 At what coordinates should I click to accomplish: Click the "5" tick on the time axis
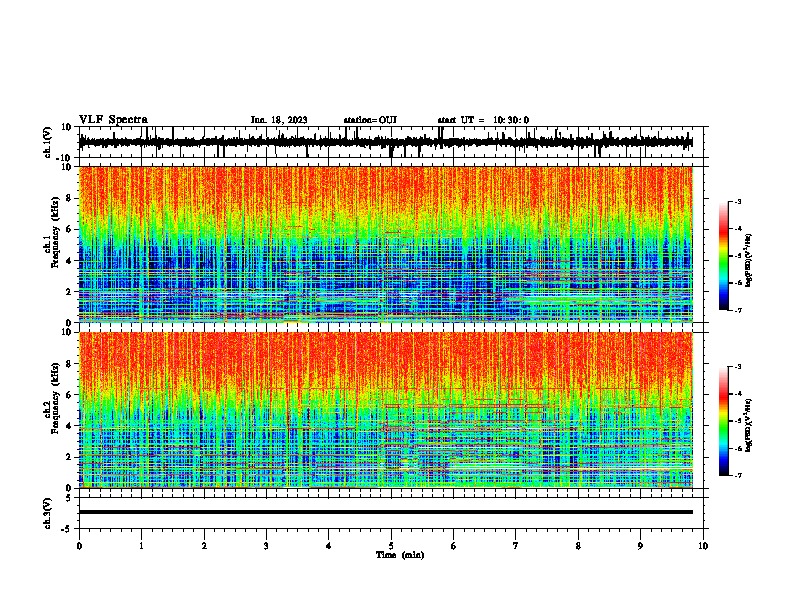(391, 546)
